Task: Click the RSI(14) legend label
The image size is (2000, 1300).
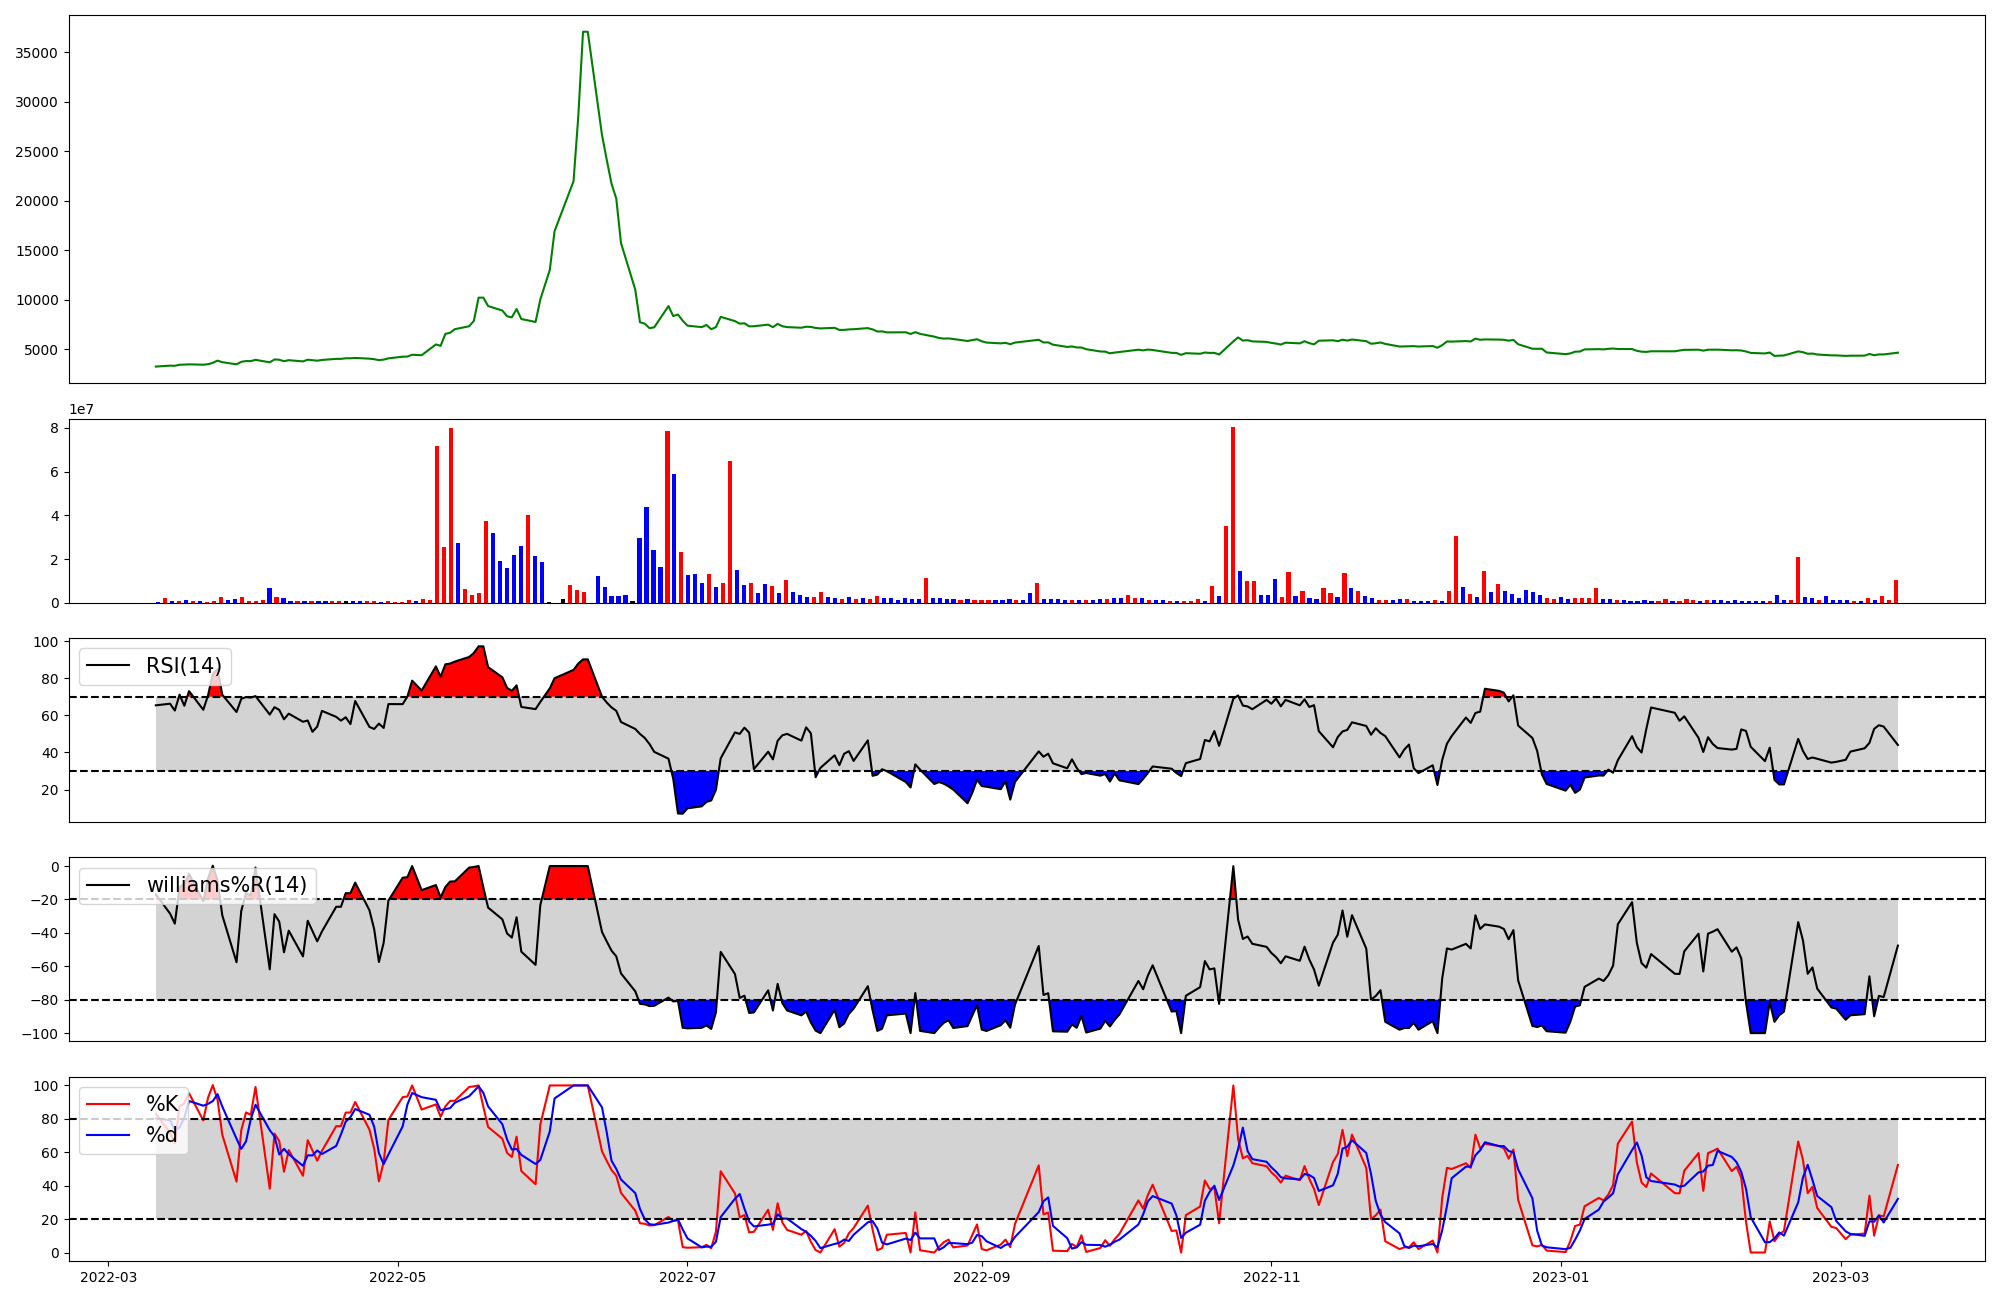Action: (183, 666)
